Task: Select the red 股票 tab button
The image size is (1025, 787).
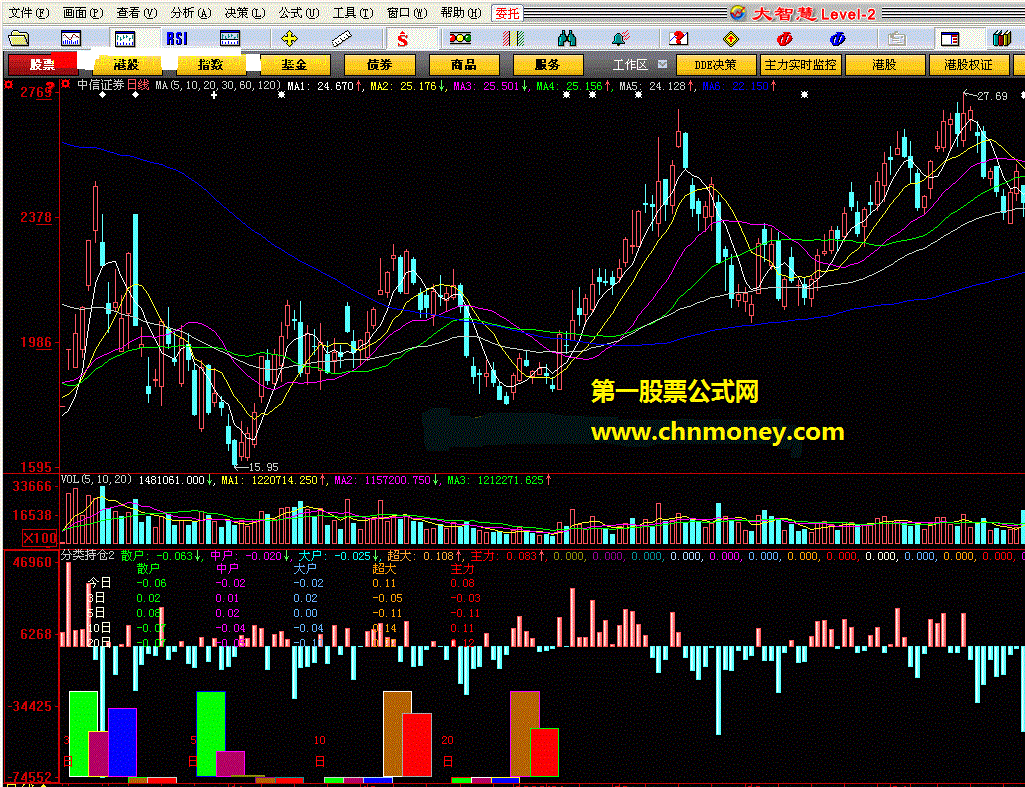Action: point(42,65)
